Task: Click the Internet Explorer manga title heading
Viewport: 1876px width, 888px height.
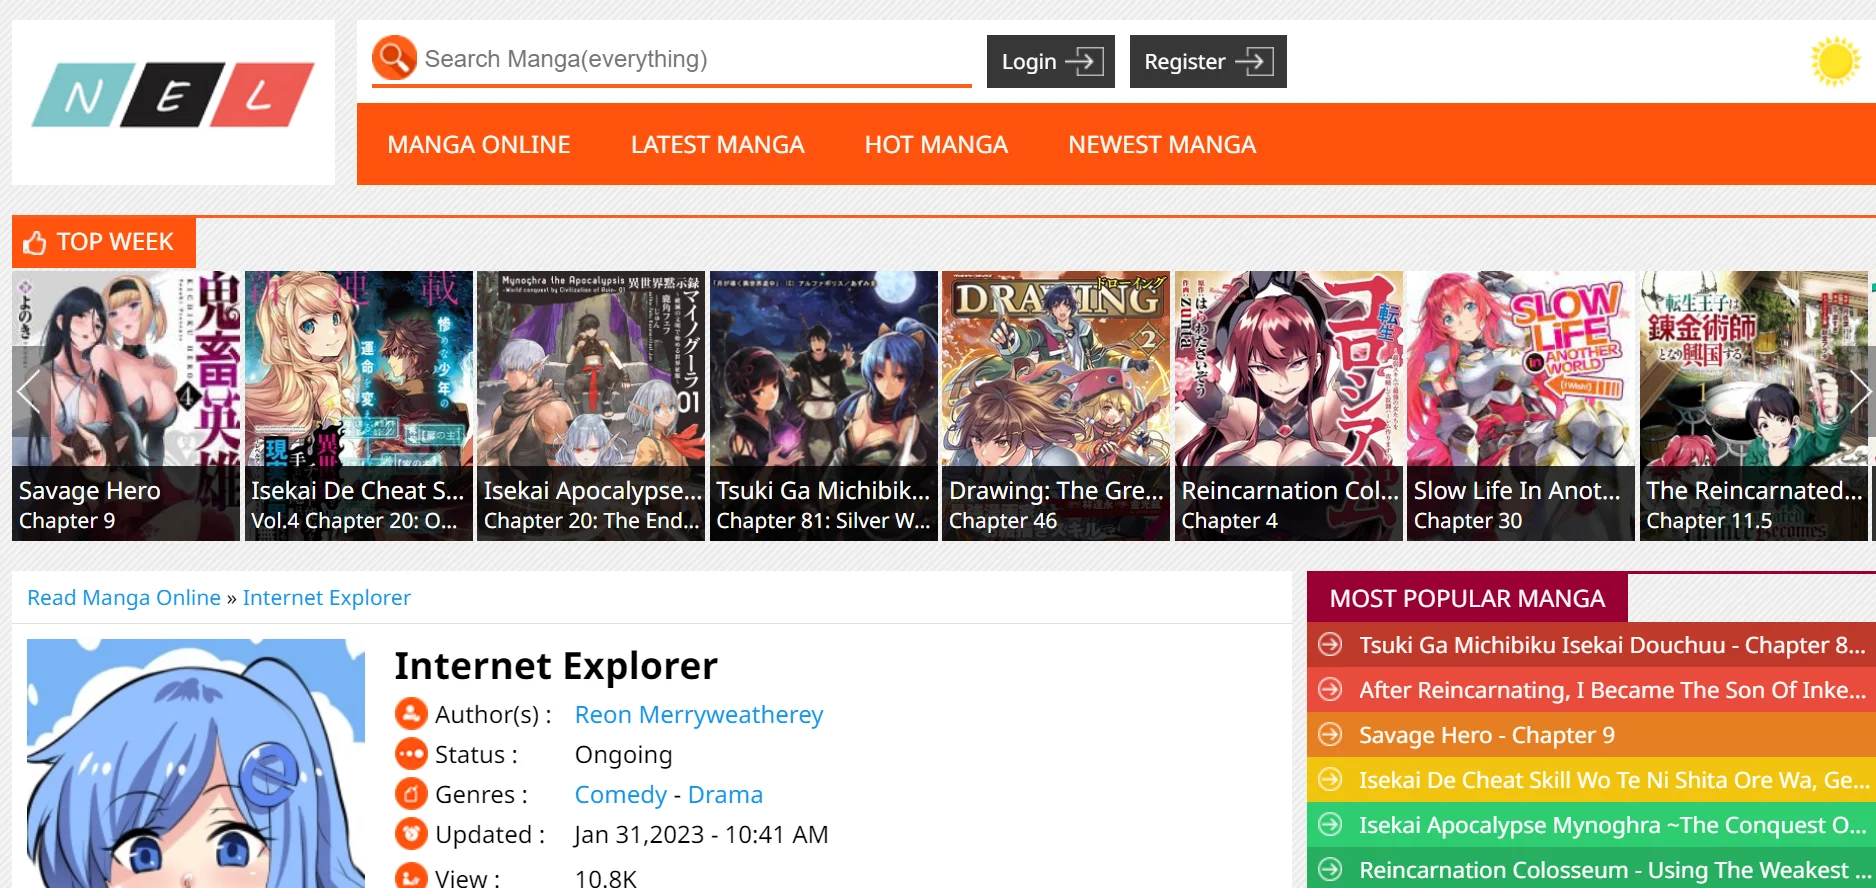Action: point(556,666)
